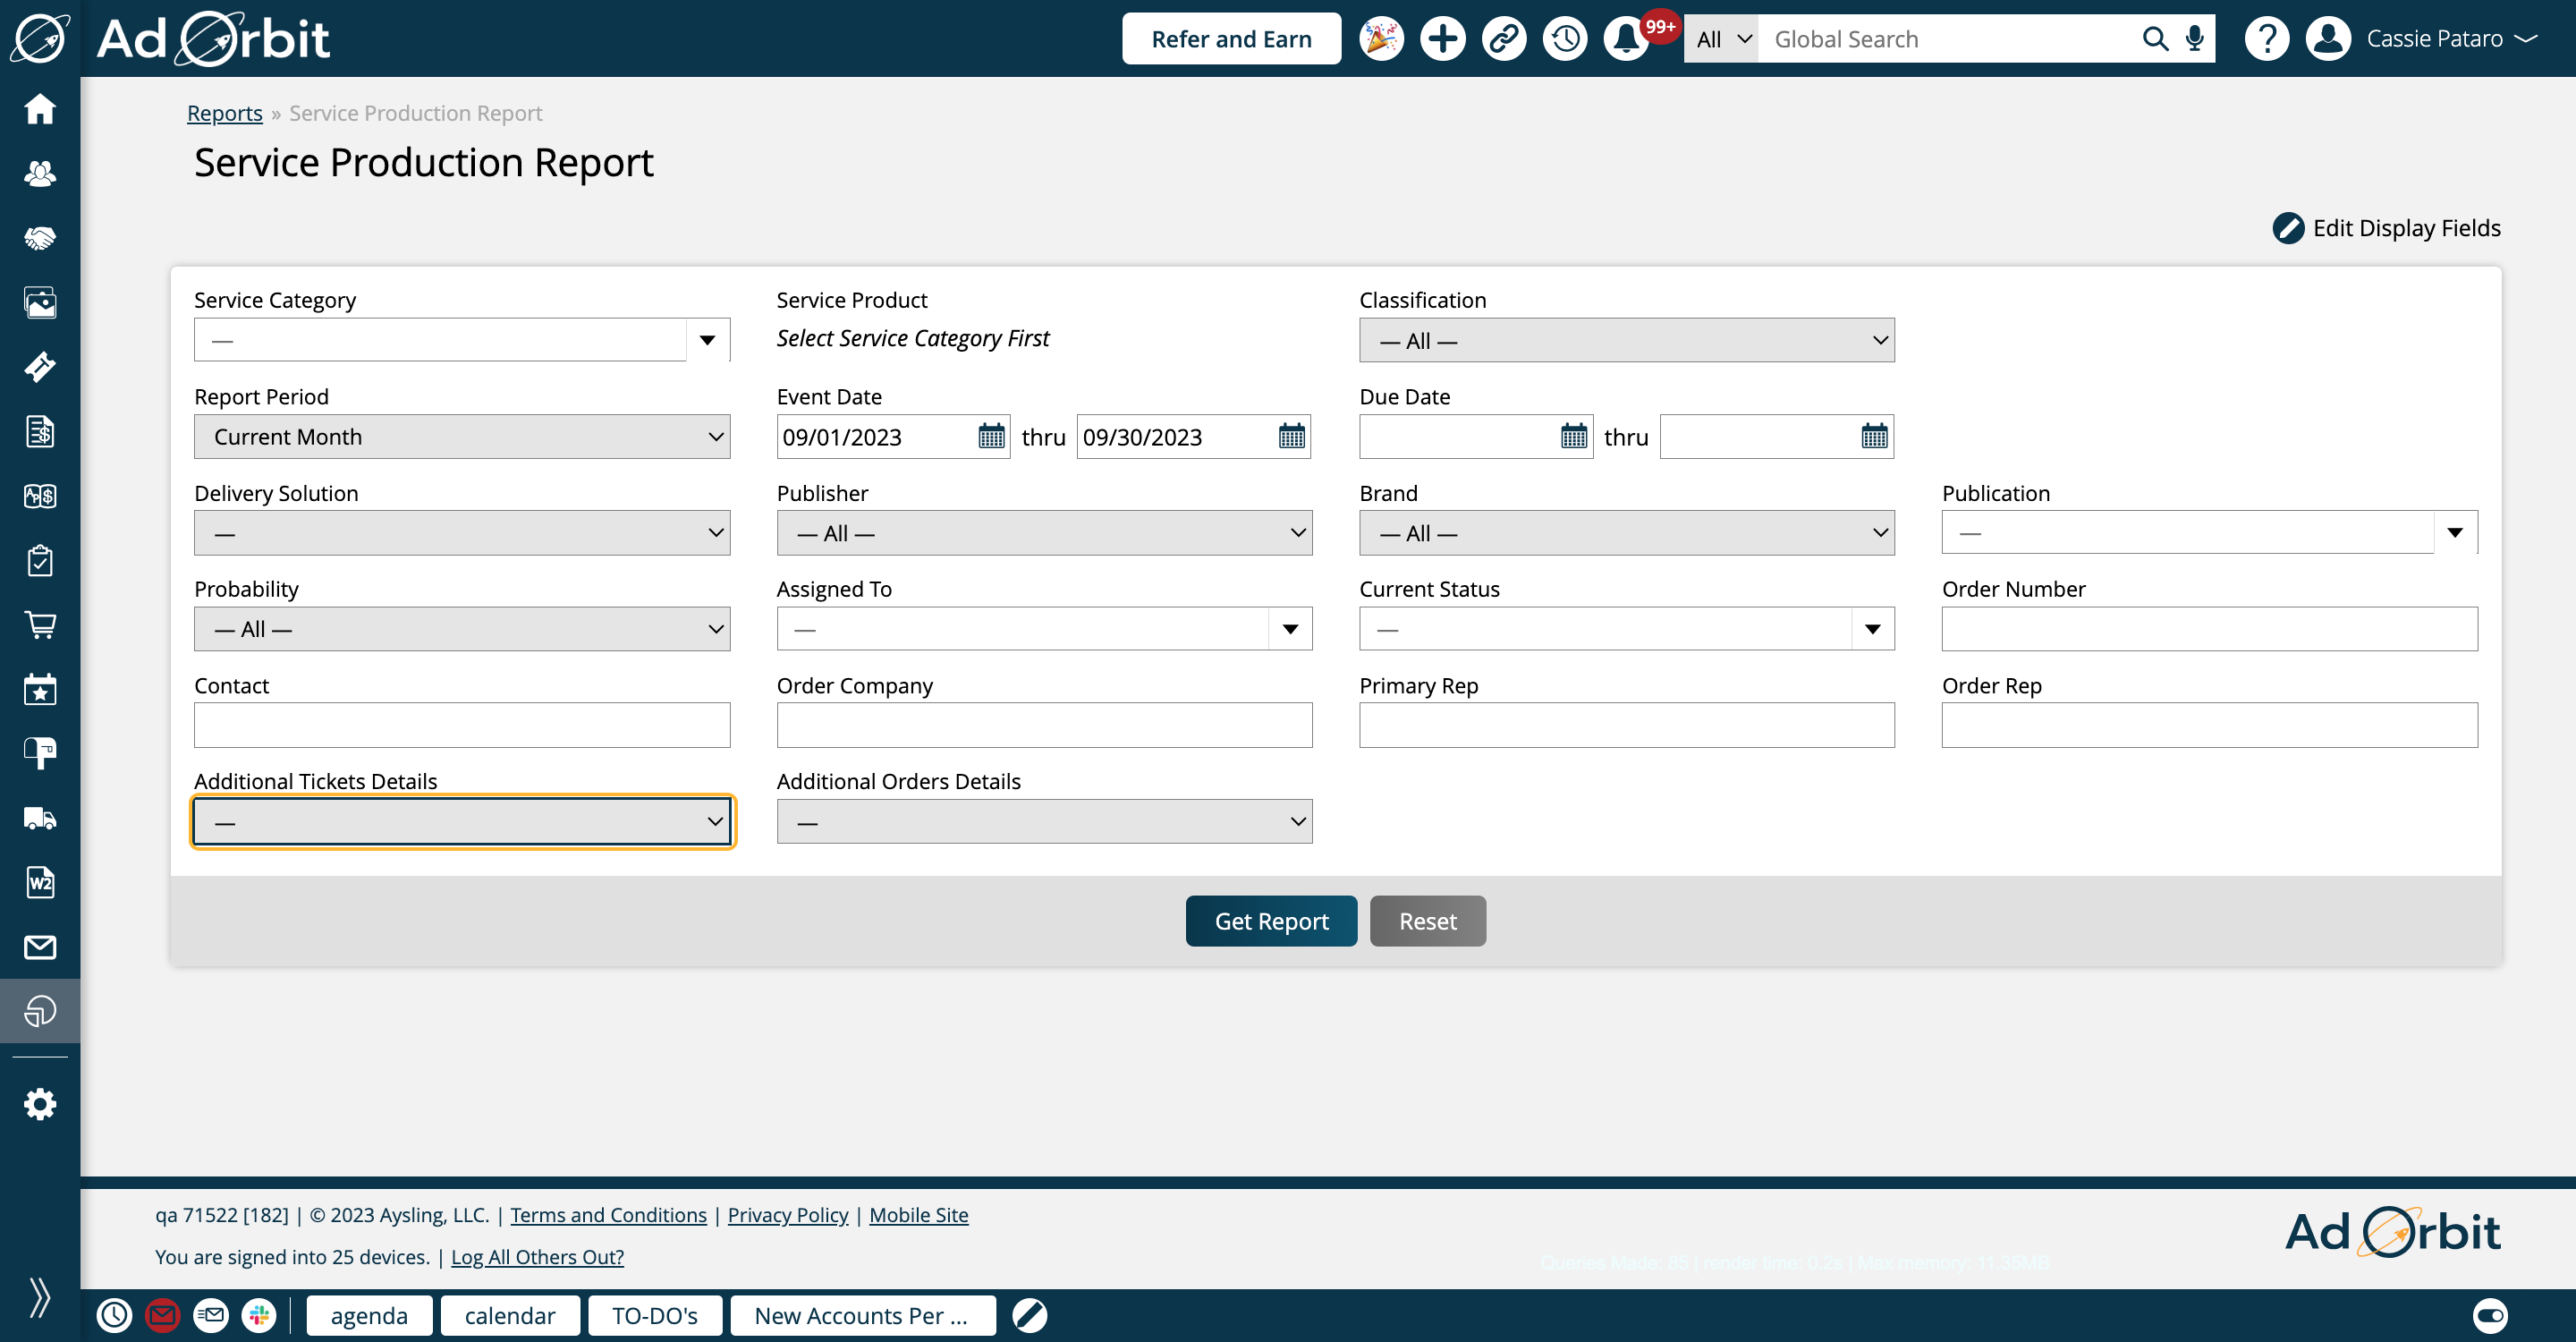The height and width of the screenshot is (1342, 2576).
Task: Click the magnifier search icon
Action: (2155, 38)
